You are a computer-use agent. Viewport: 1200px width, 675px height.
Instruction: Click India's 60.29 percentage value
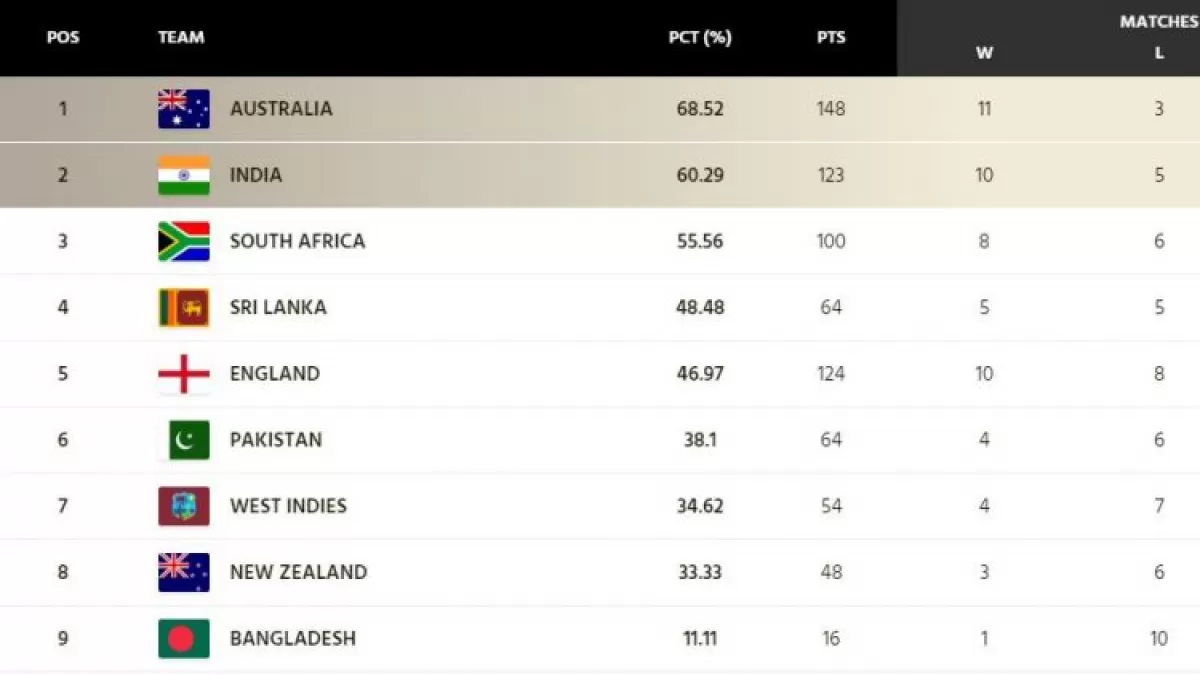700,175
